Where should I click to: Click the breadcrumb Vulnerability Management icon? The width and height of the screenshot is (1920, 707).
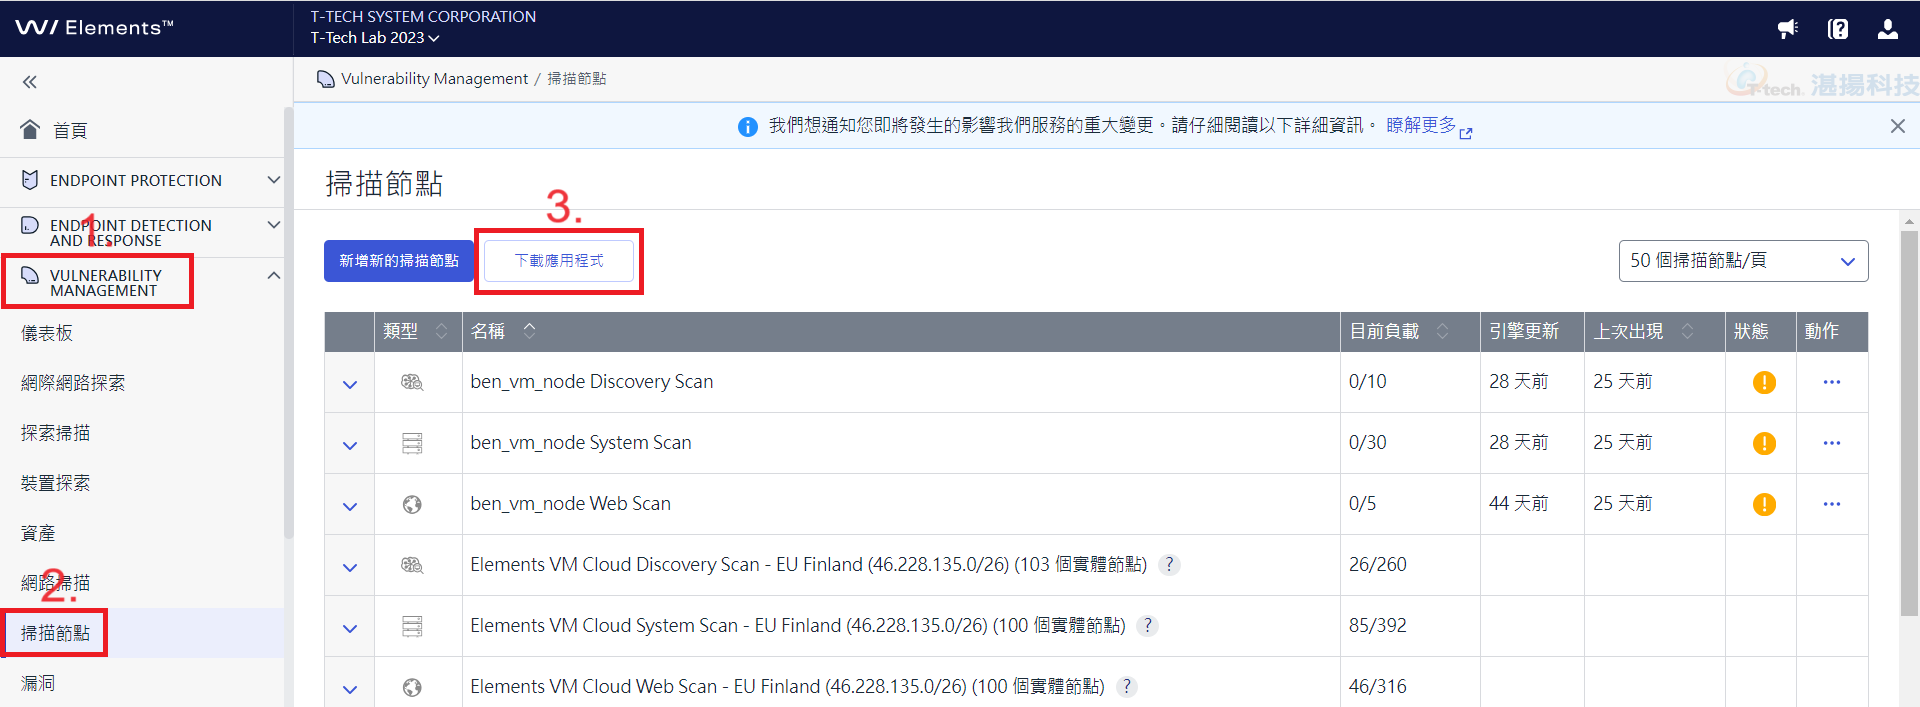[x=325, y=79]
